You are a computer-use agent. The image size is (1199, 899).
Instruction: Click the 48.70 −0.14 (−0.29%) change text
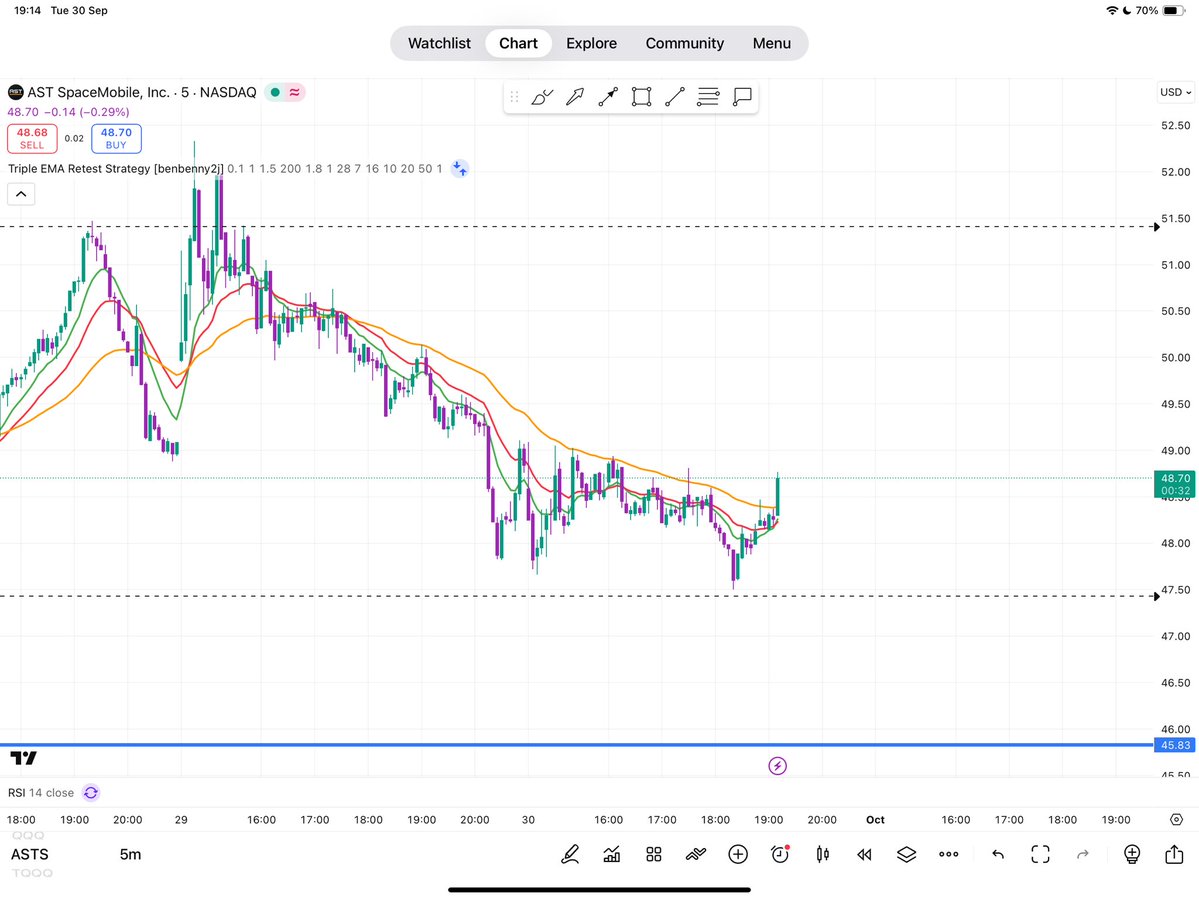(68, 112)
